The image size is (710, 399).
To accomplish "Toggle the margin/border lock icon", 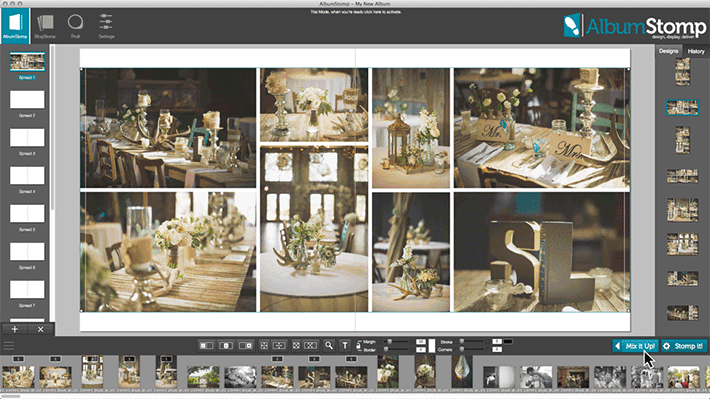I will point(359,346).
